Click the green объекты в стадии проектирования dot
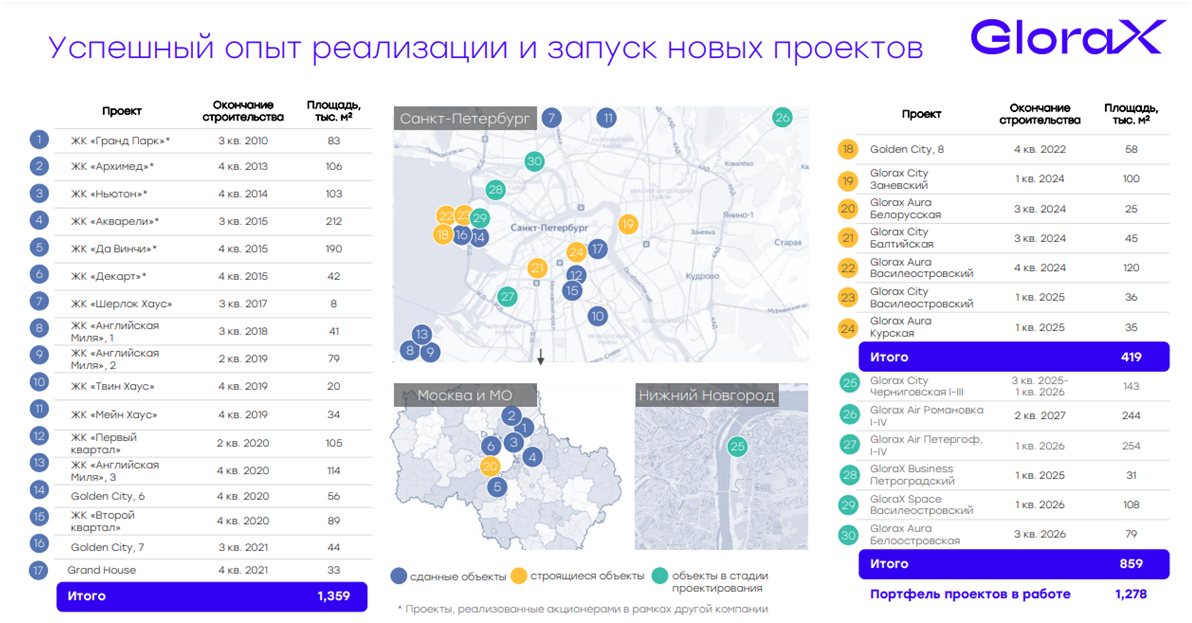Screen dimensions: 1192x623 [x=660, y=576]
